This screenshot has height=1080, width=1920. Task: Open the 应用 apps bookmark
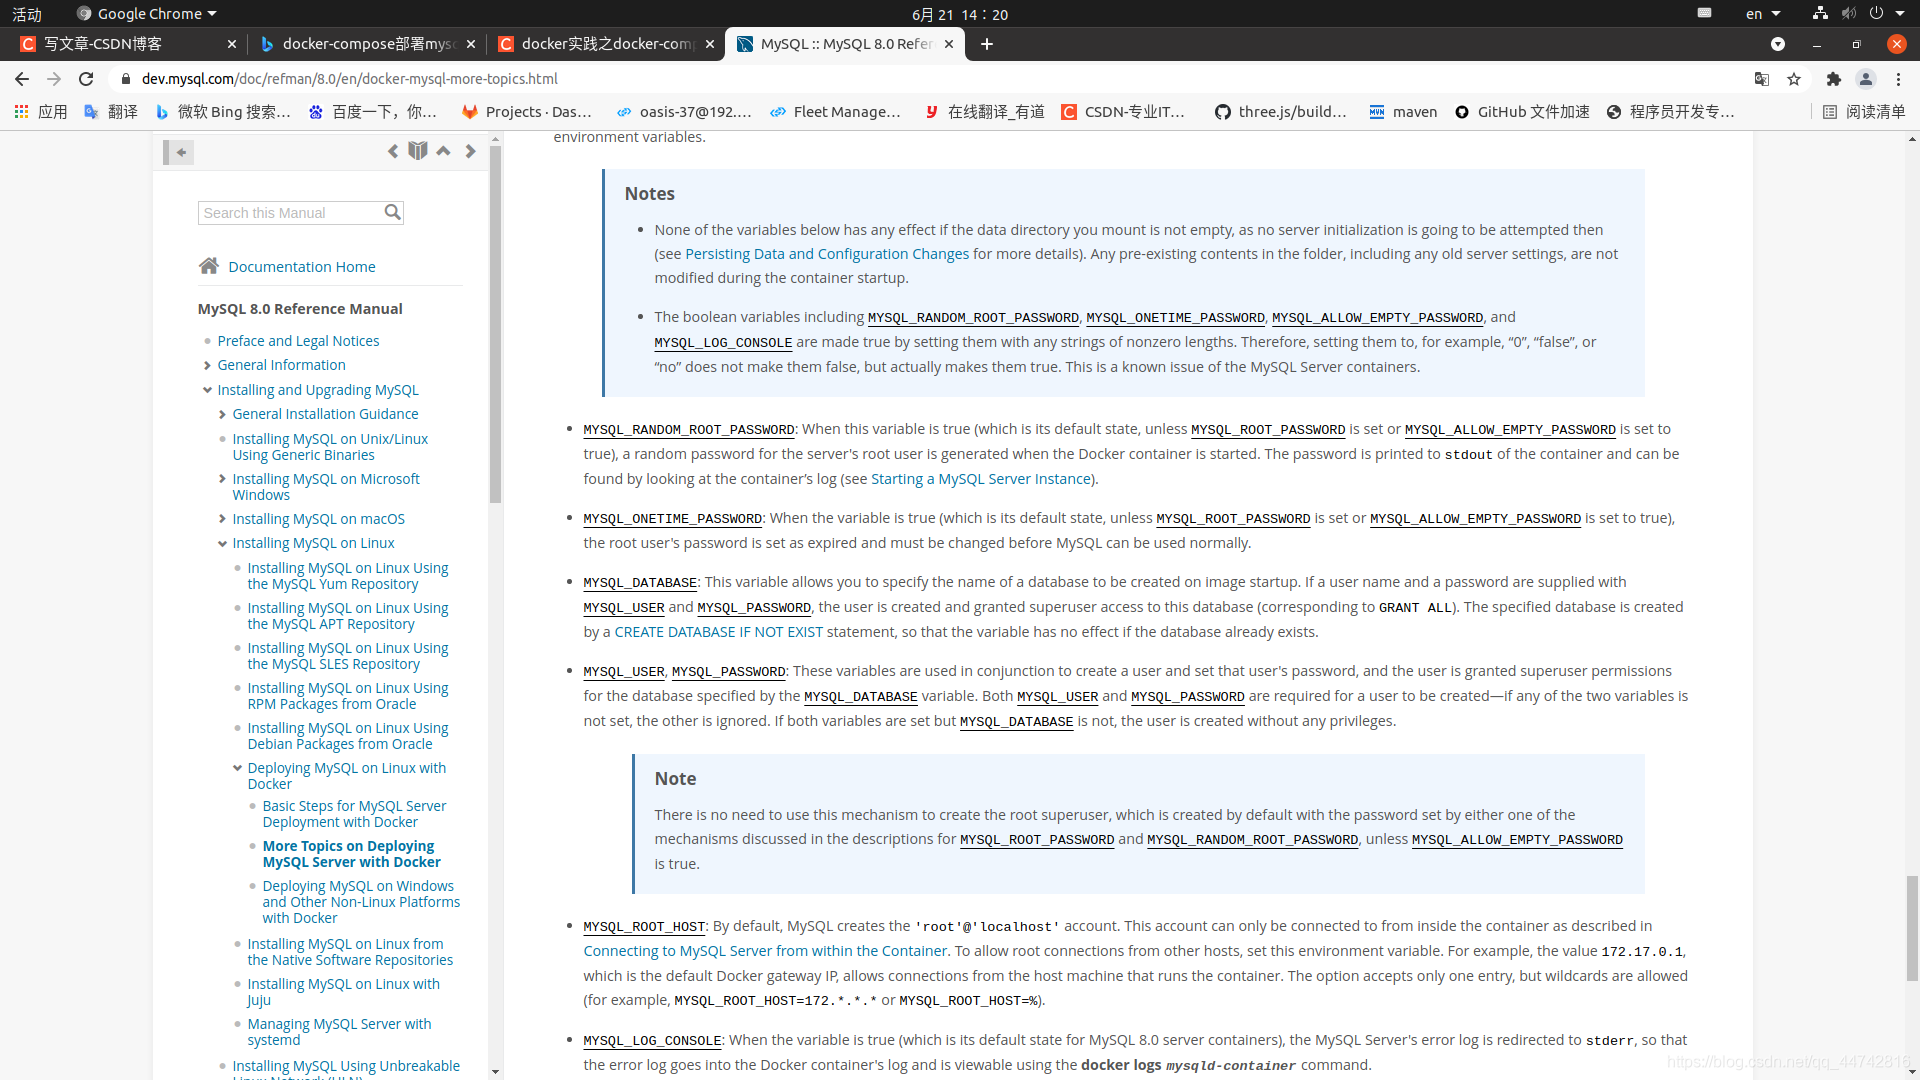point(40,112)
